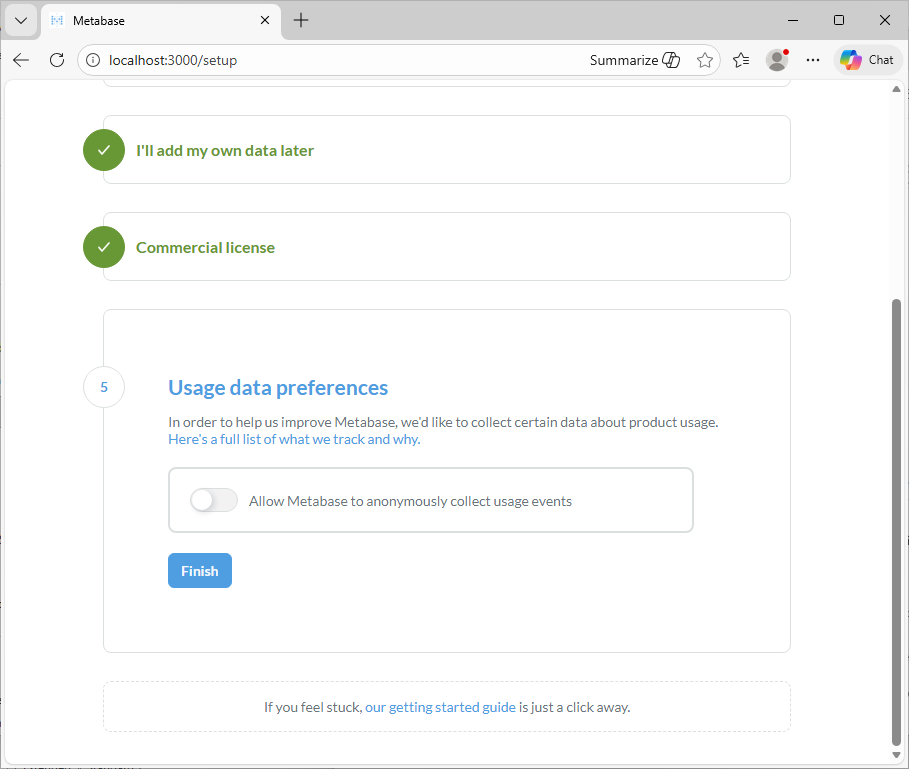Add this page to favorites star

click(x=704, y=60)
